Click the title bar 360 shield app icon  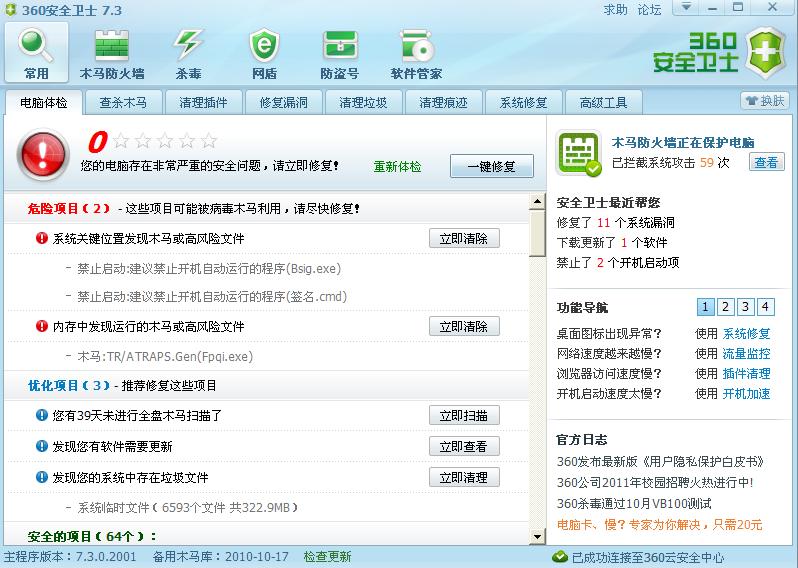pyautogui.click(x=10, y=10)
